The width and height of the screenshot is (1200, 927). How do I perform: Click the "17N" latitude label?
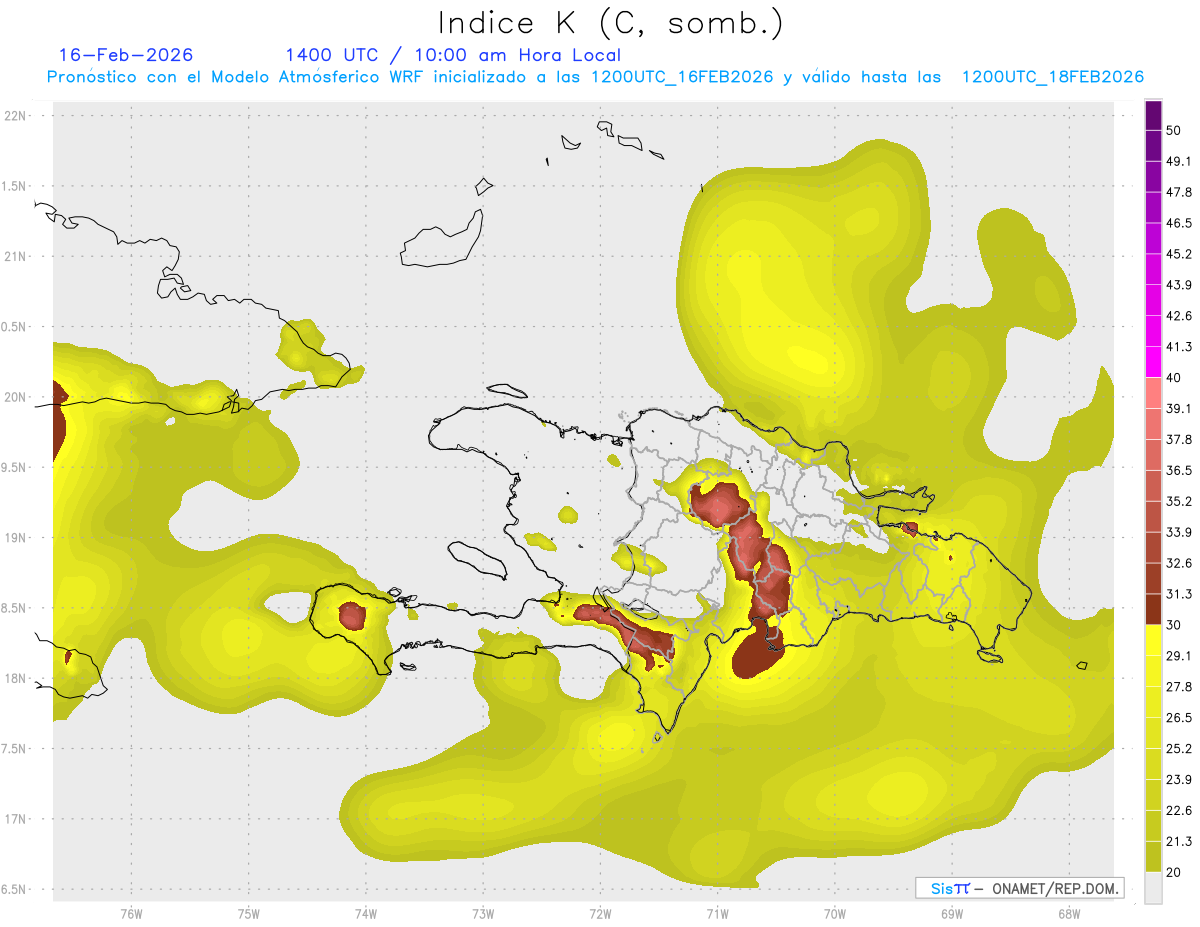pos(14,819)
